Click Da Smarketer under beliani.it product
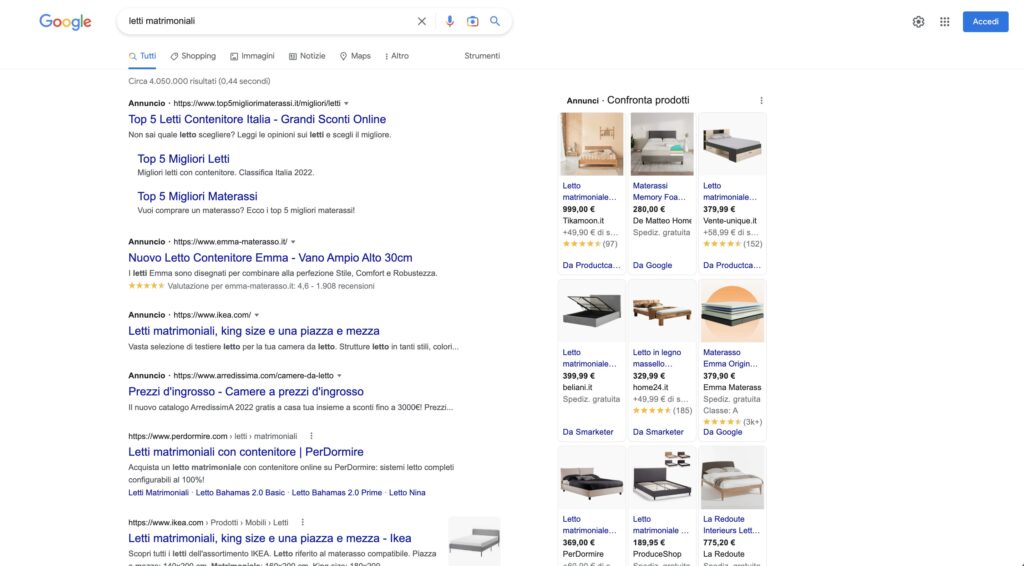The width and height of the screenshot is (1024, 566). (x=588, y=432)
